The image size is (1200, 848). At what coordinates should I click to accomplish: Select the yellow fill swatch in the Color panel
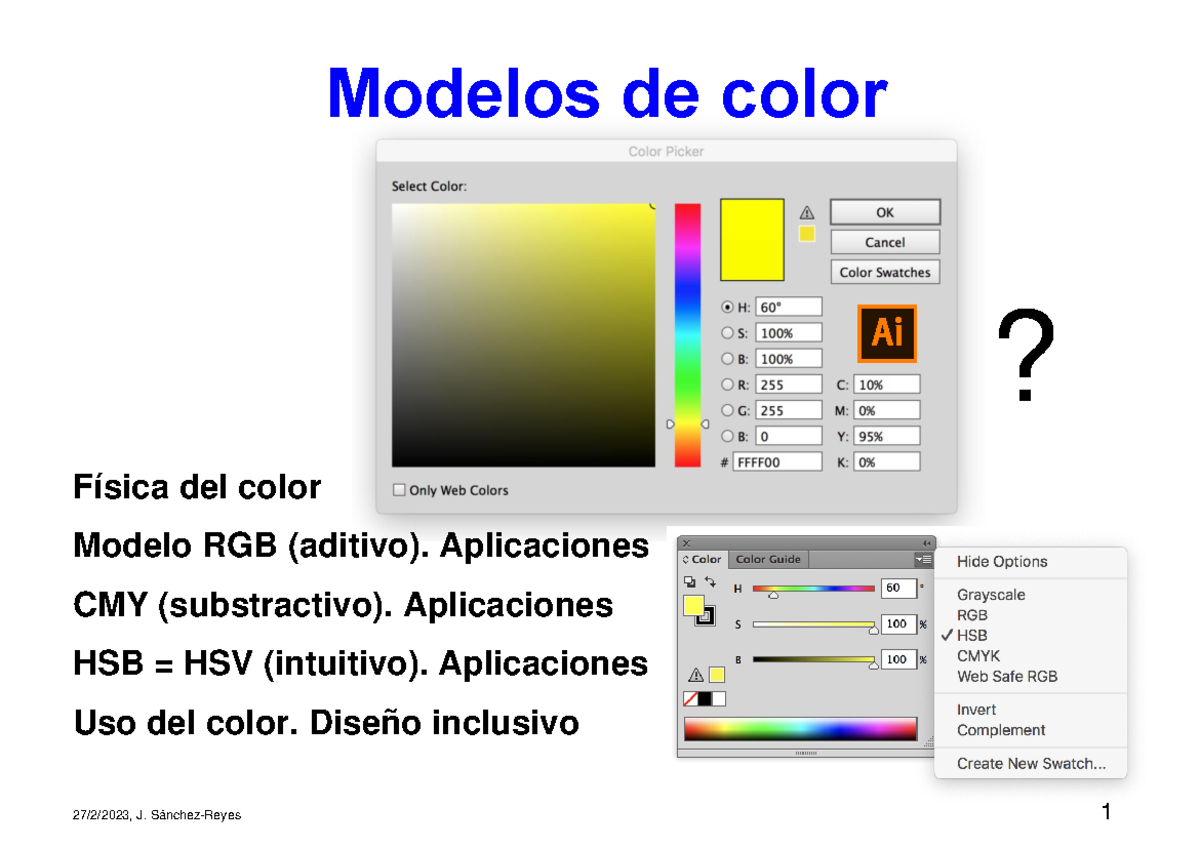(693, 607)
